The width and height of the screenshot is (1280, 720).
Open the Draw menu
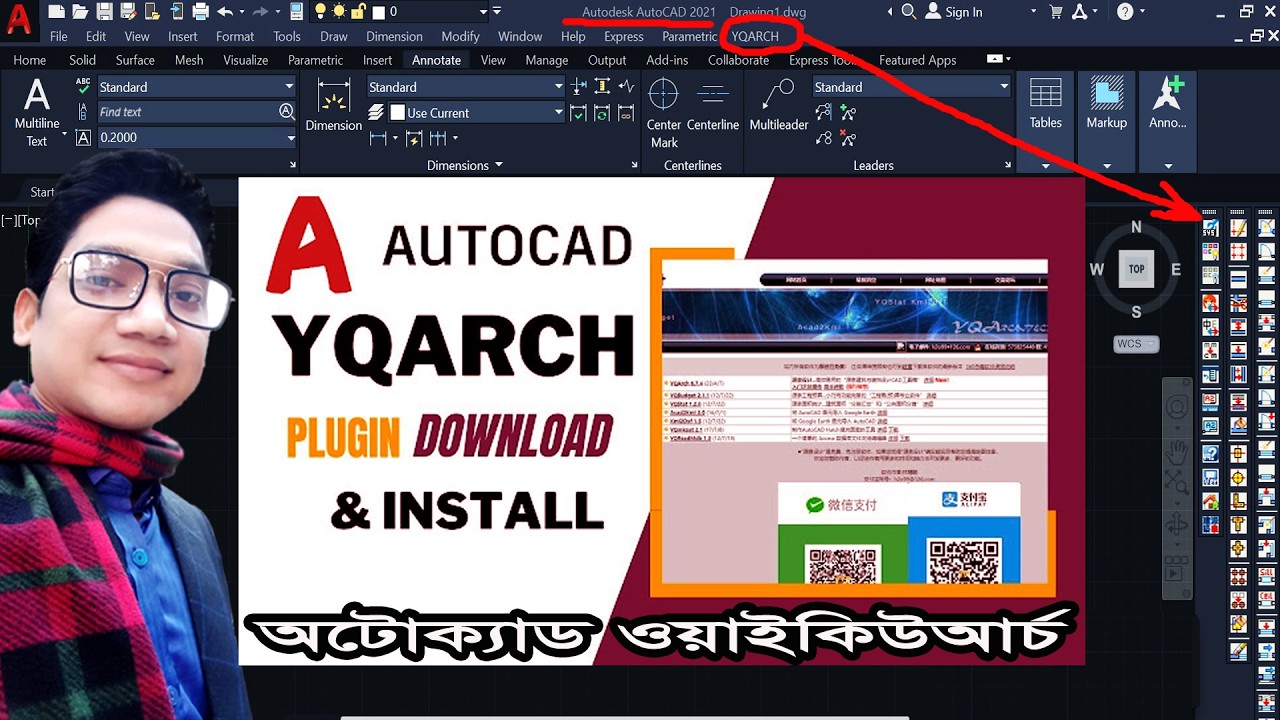pyautogui.click(x=334, y=36)
